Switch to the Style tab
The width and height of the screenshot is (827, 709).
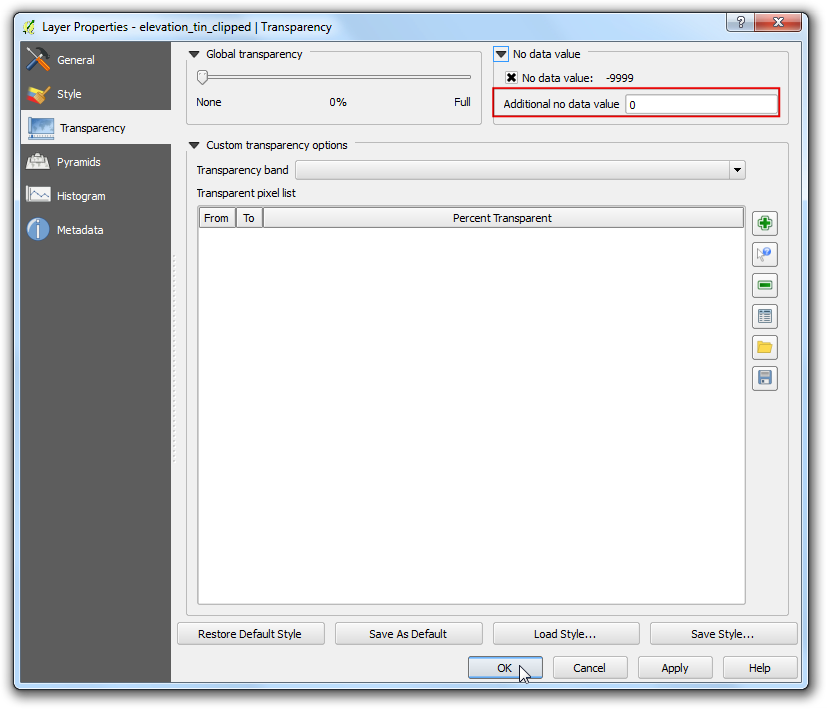tap(96, 94)
